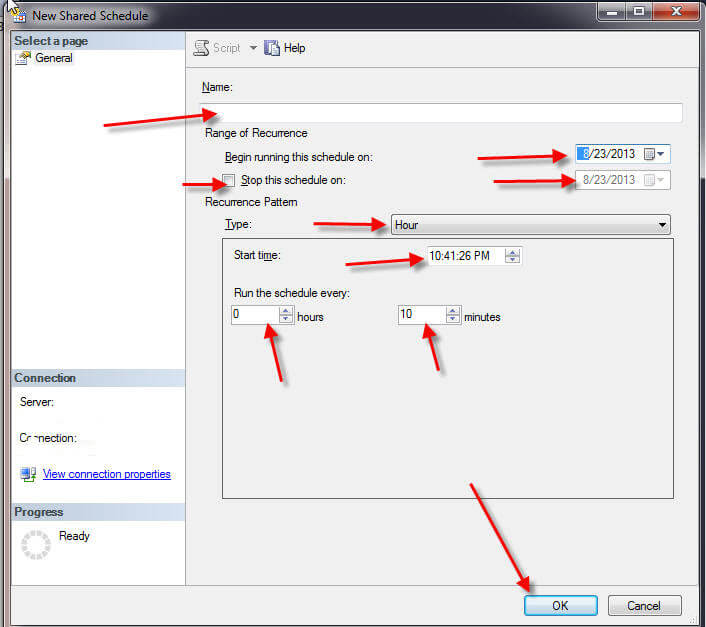706x627 pixels.
Task: Click the Start time spinner arrows
Action: click(x=512, y=256)
